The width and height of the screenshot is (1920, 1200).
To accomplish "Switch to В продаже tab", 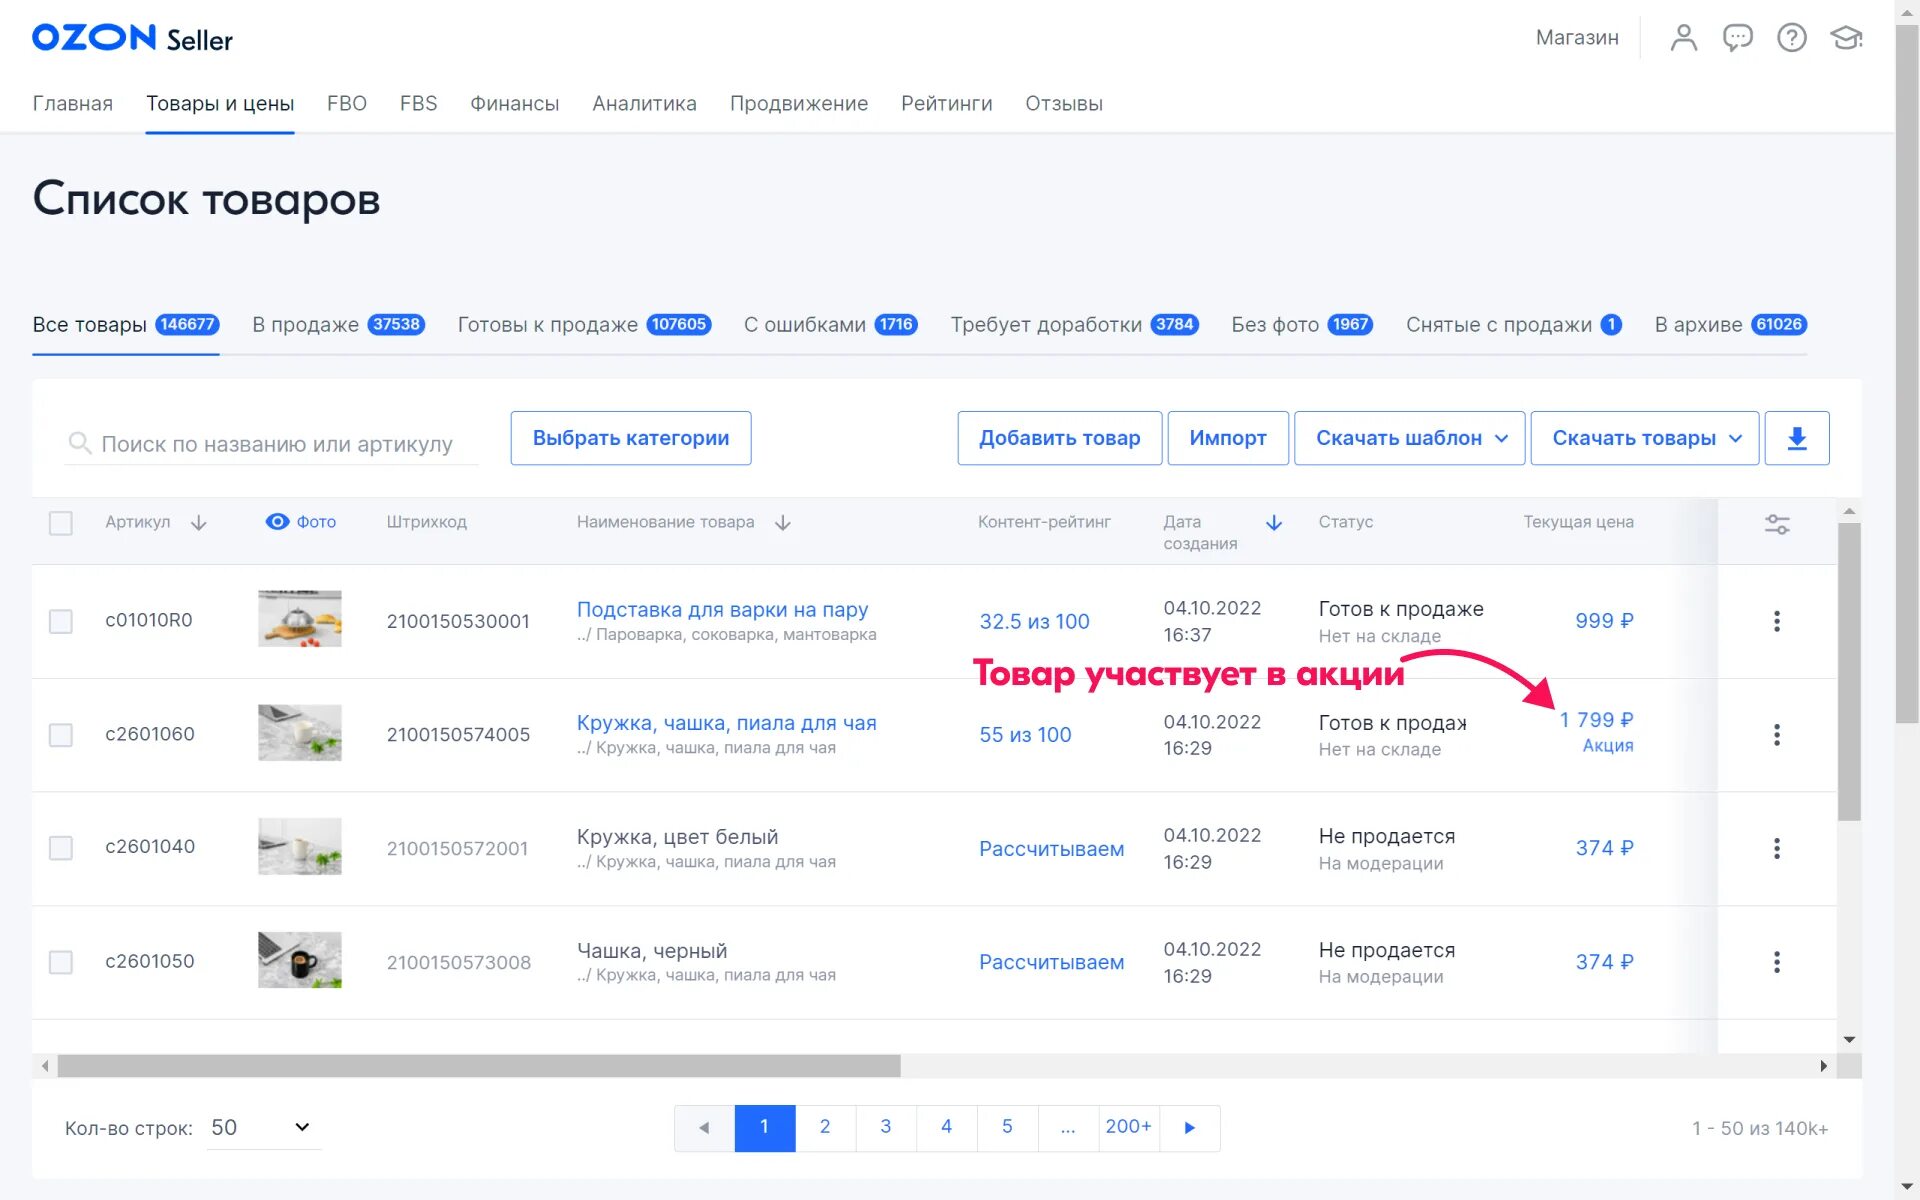I will pyautogui.click(x=338, y=325).
